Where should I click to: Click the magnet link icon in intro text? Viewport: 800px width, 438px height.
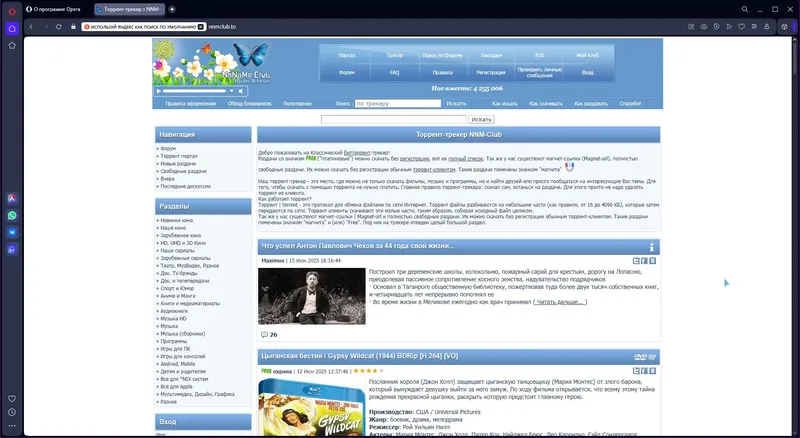569,166
